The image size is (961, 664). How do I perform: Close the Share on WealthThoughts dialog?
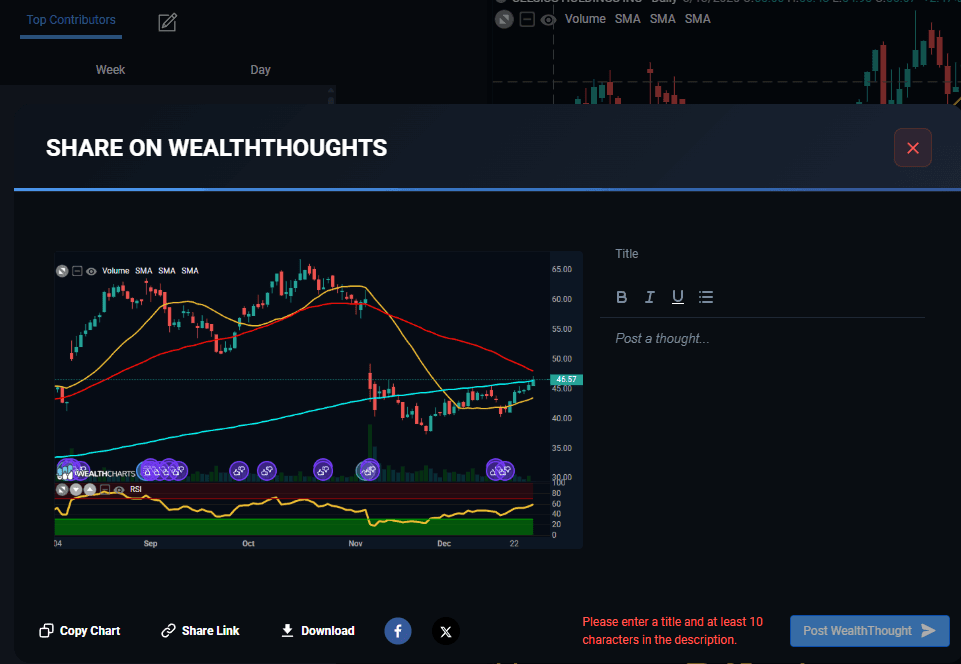tap(913, 148)
